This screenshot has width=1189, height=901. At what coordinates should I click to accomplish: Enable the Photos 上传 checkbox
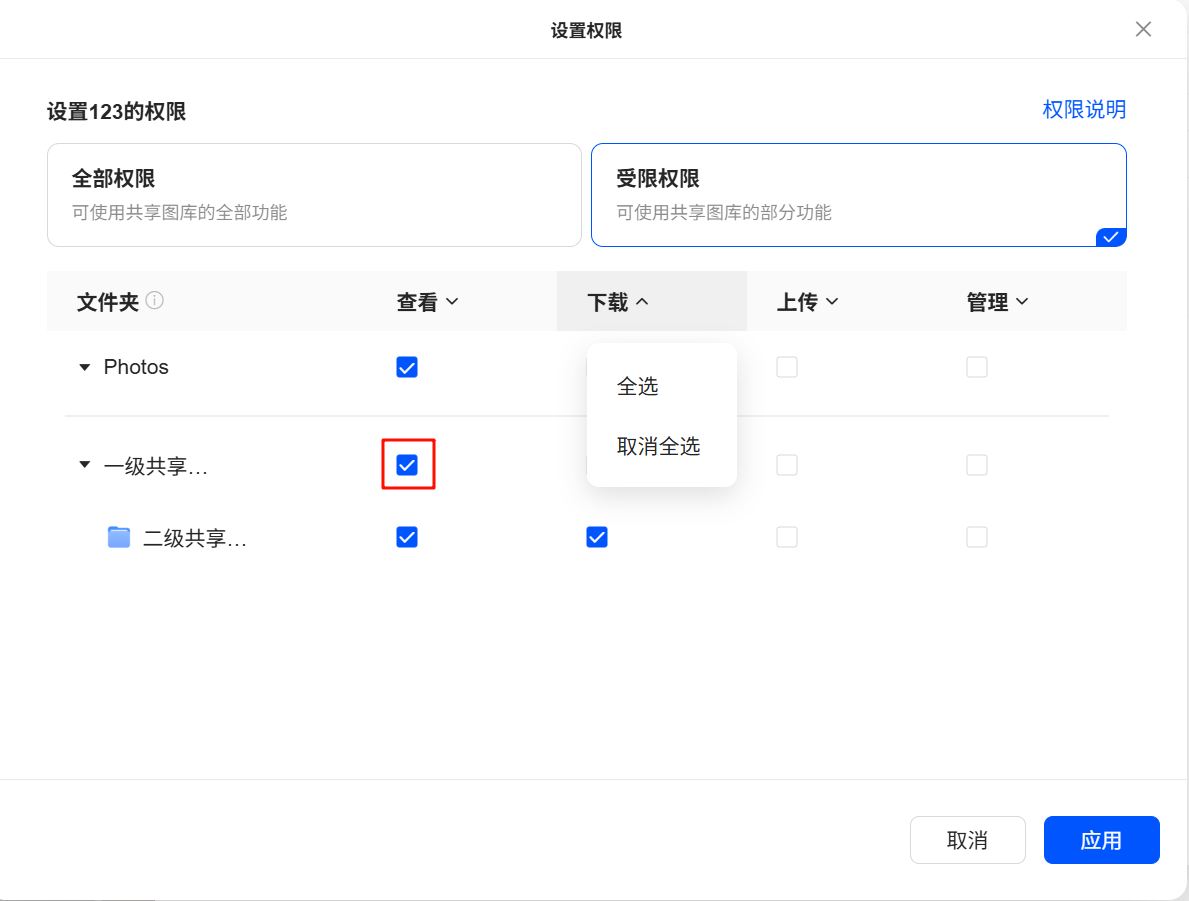point(787,367)
